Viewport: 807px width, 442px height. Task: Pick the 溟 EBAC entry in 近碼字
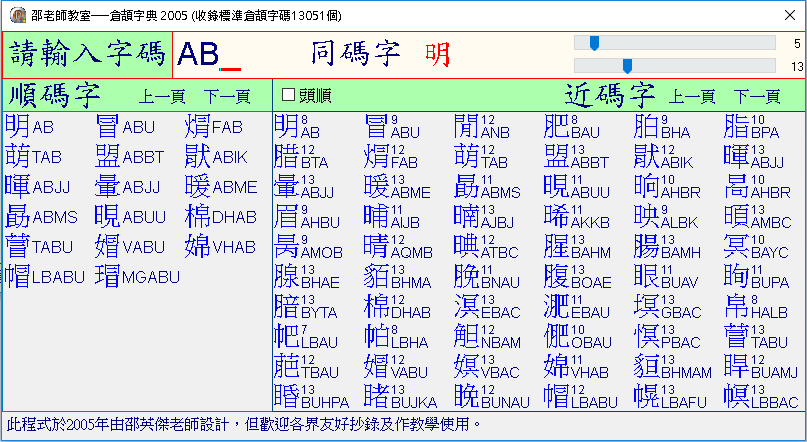click(487, 306)
